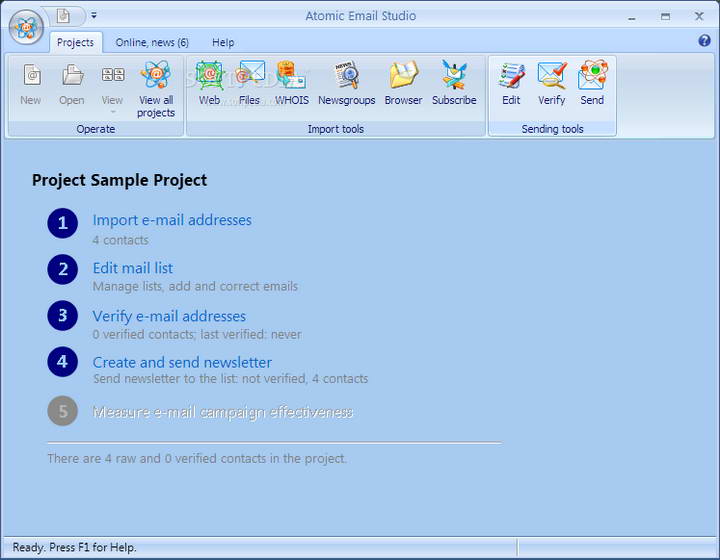
Task: Close the Atomic Email Studio window
Action: coord(699,17)
